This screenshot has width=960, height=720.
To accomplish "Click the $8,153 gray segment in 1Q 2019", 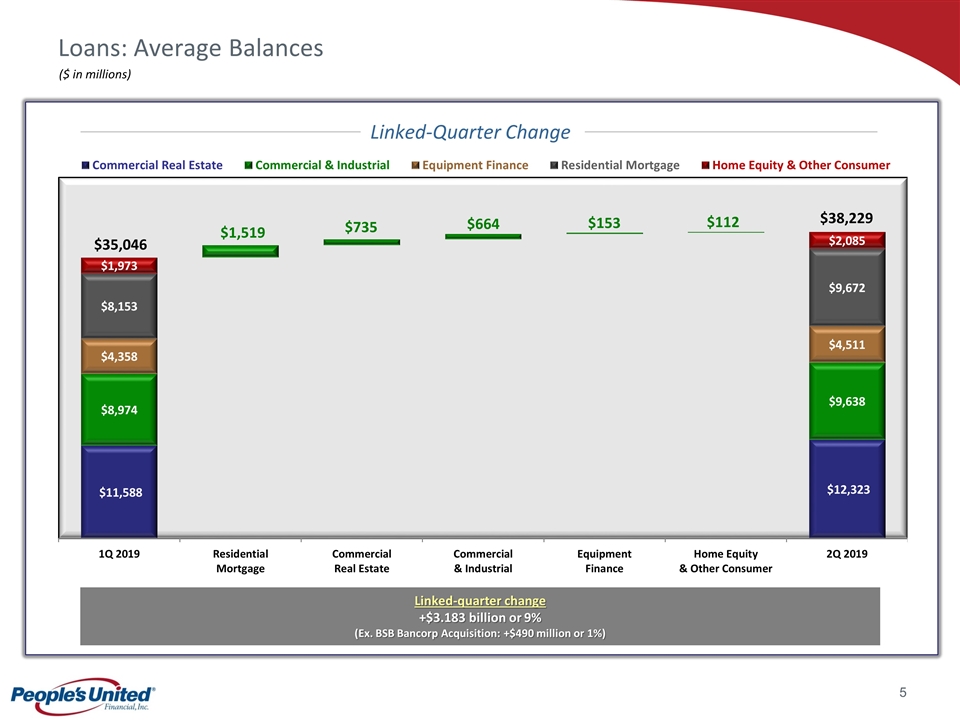I will tap(119, 306).
